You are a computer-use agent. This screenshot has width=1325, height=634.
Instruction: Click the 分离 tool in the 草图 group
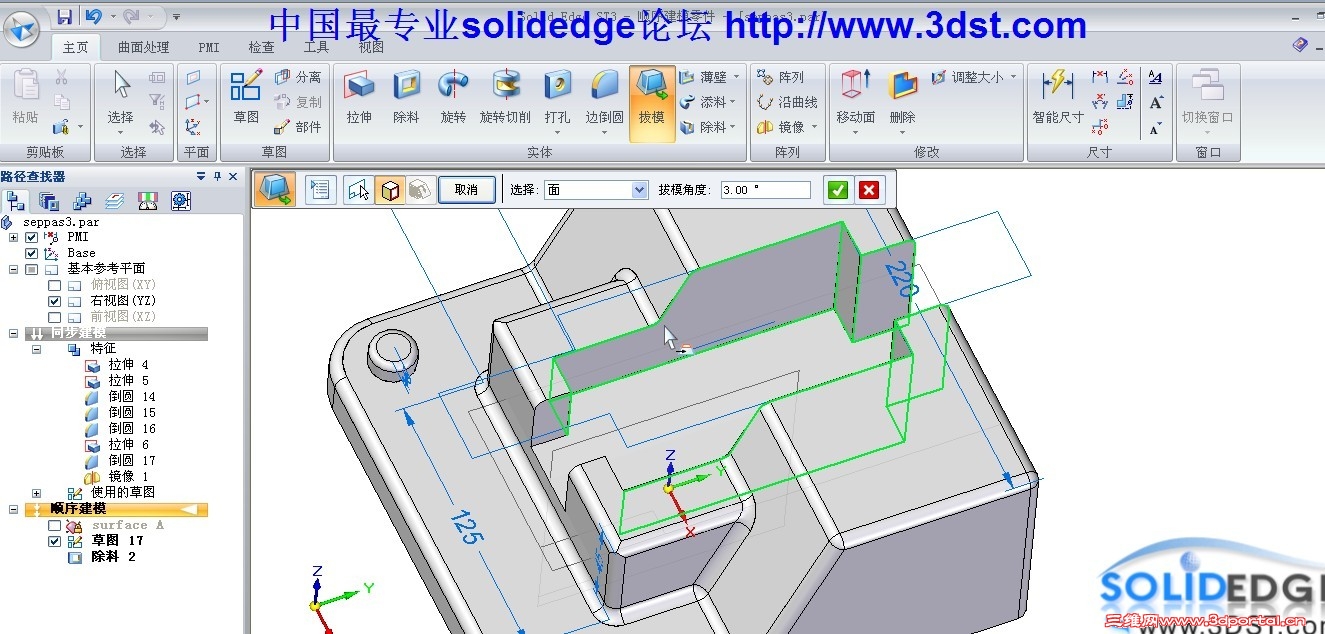(x=298, y=77)
